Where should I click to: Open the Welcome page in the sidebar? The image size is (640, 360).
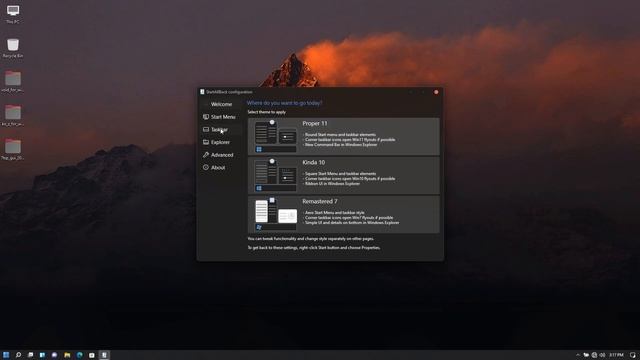[x=221, y=104]
